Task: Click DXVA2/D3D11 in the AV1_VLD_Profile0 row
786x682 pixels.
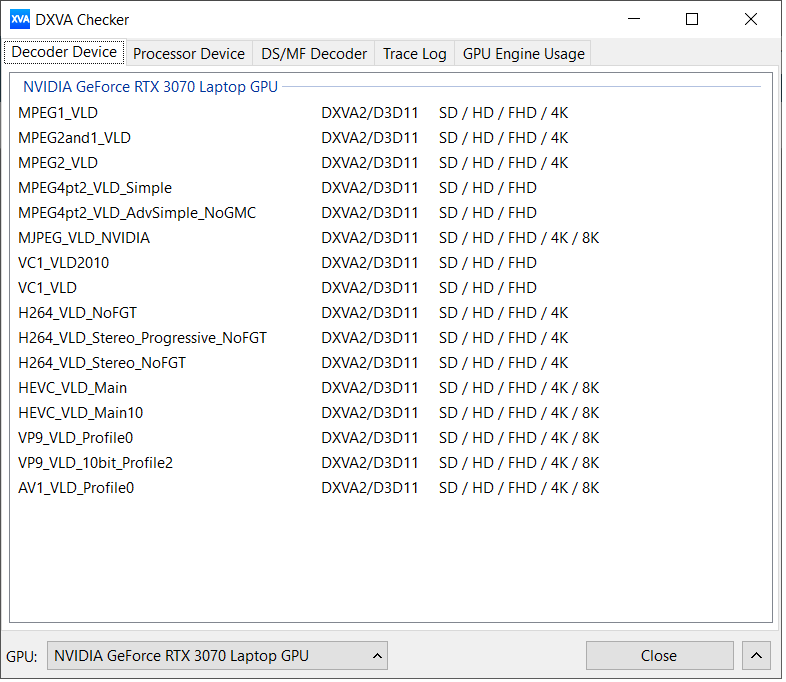Action: click(x=371, y=489)
